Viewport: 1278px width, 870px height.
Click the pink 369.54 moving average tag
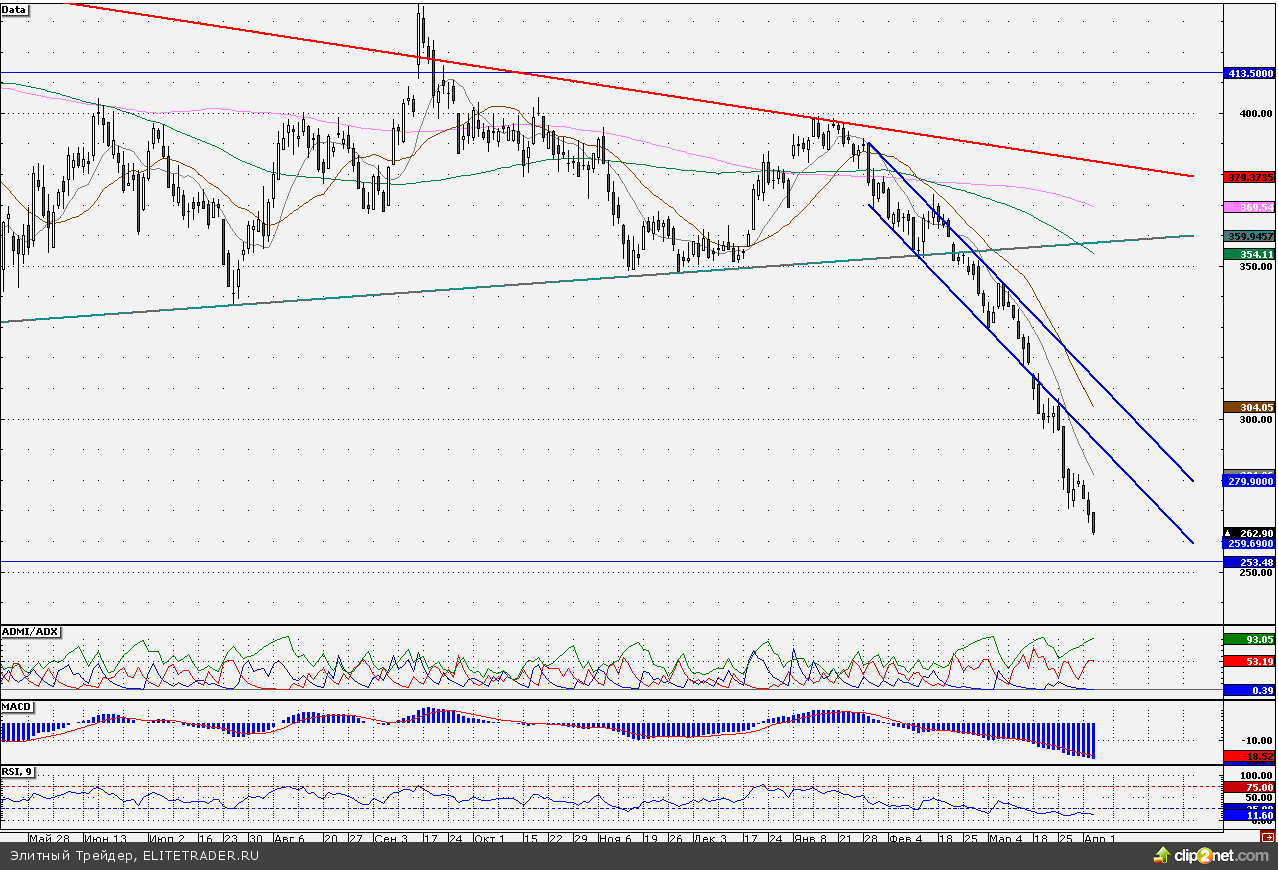[1249, 207]
